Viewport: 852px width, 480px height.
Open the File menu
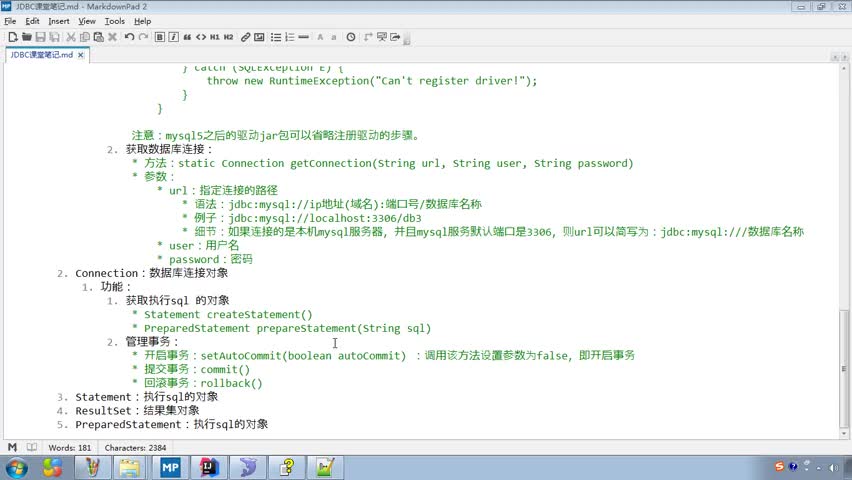pyautogui.click(x=10, y=21)
